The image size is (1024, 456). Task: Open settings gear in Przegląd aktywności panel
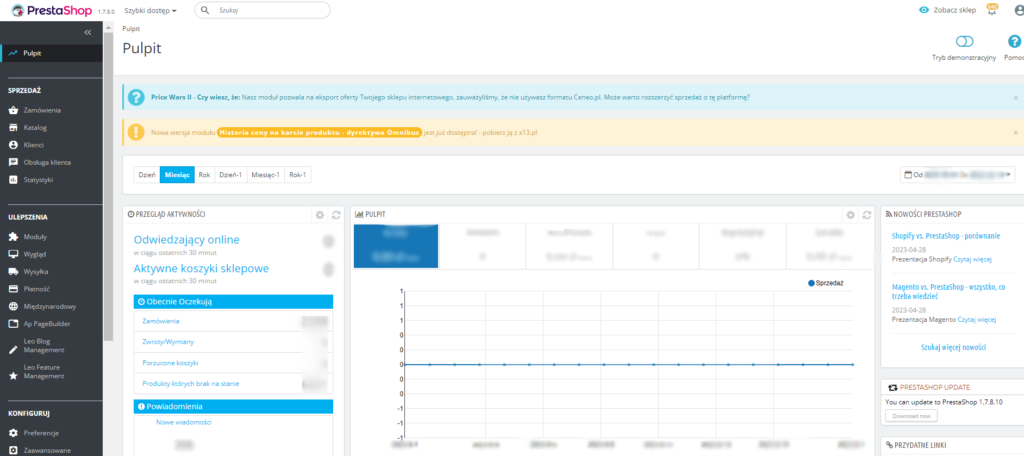click(319, 214)
